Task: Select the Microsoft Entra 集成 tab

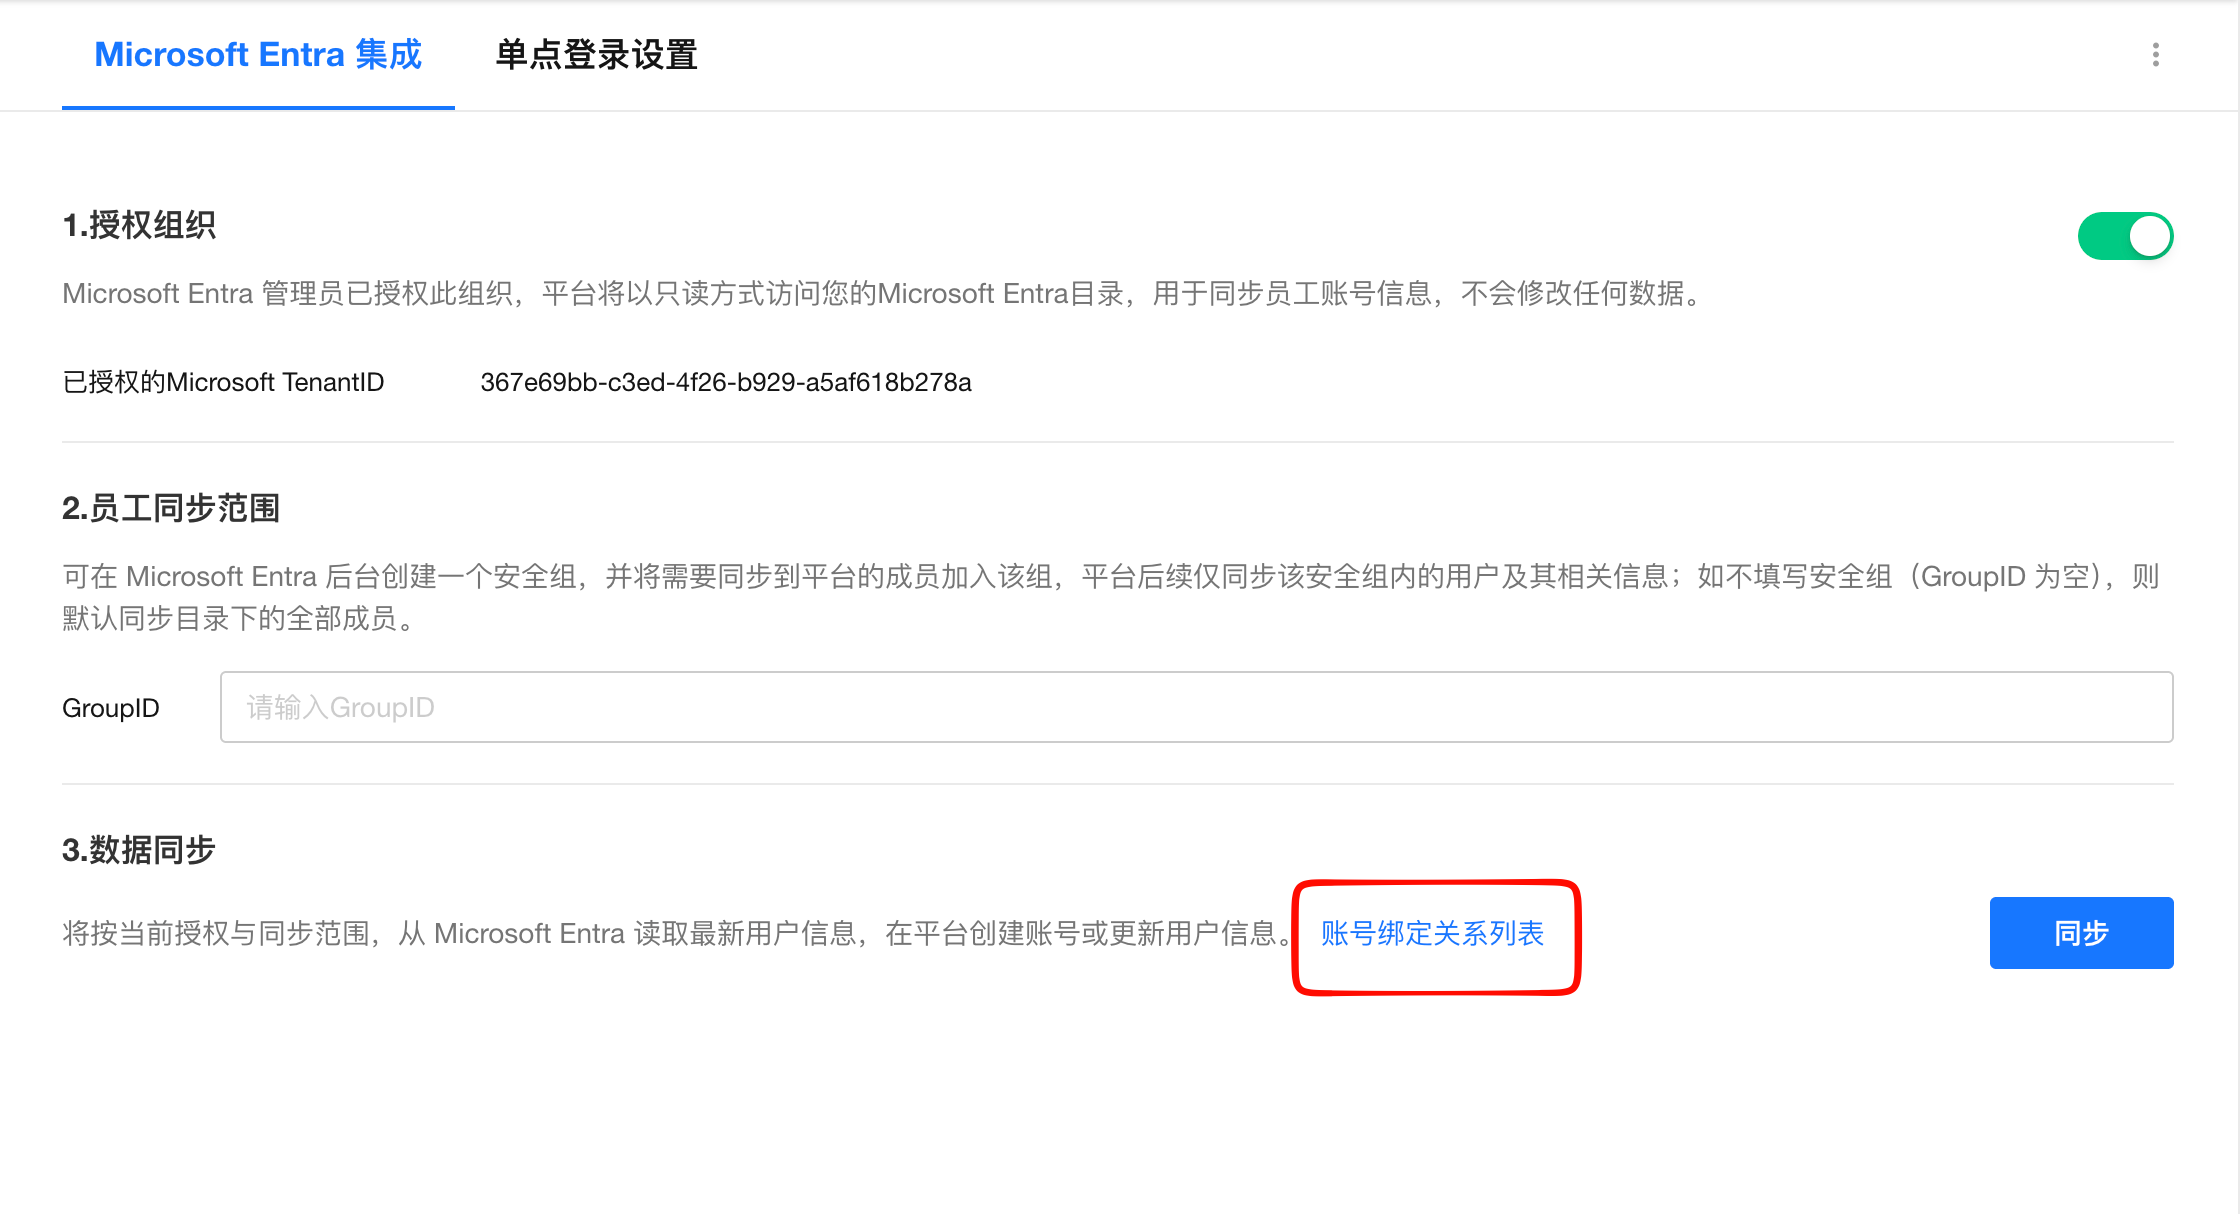Action: (258, 55)
